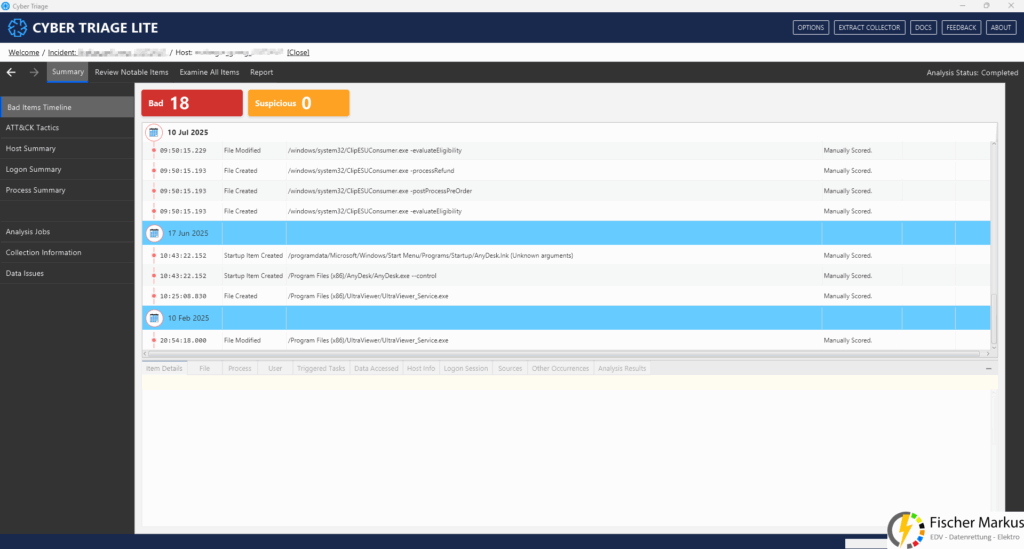Open the Logon Session tab
1024x549 pixels.
(466, 369)
